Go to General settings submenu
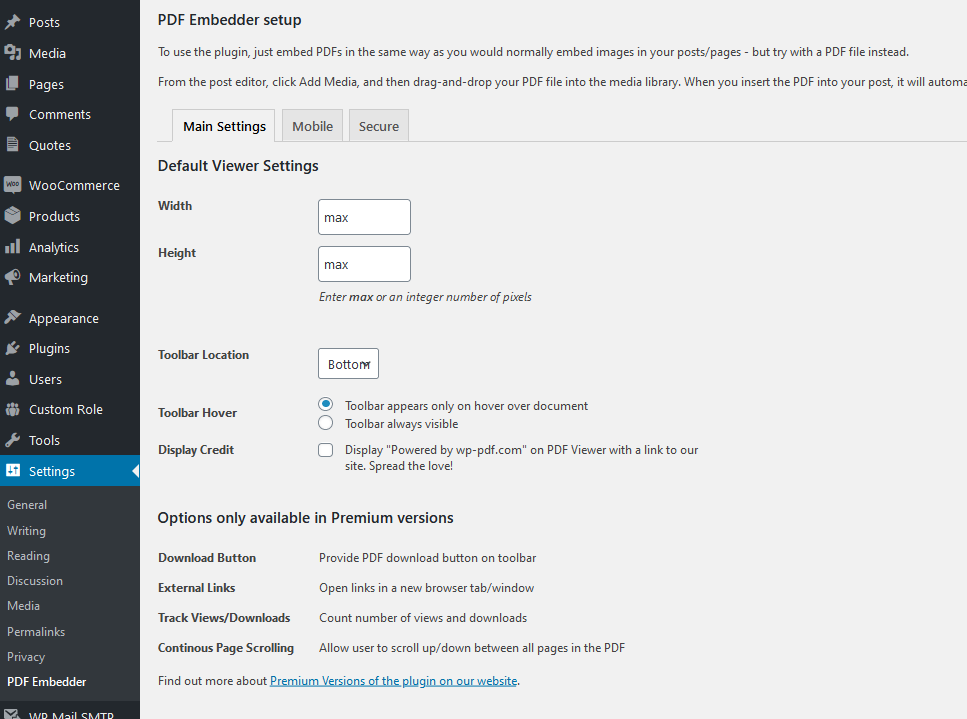The height and width of the screenshot is (719, 967). point(27,504)
